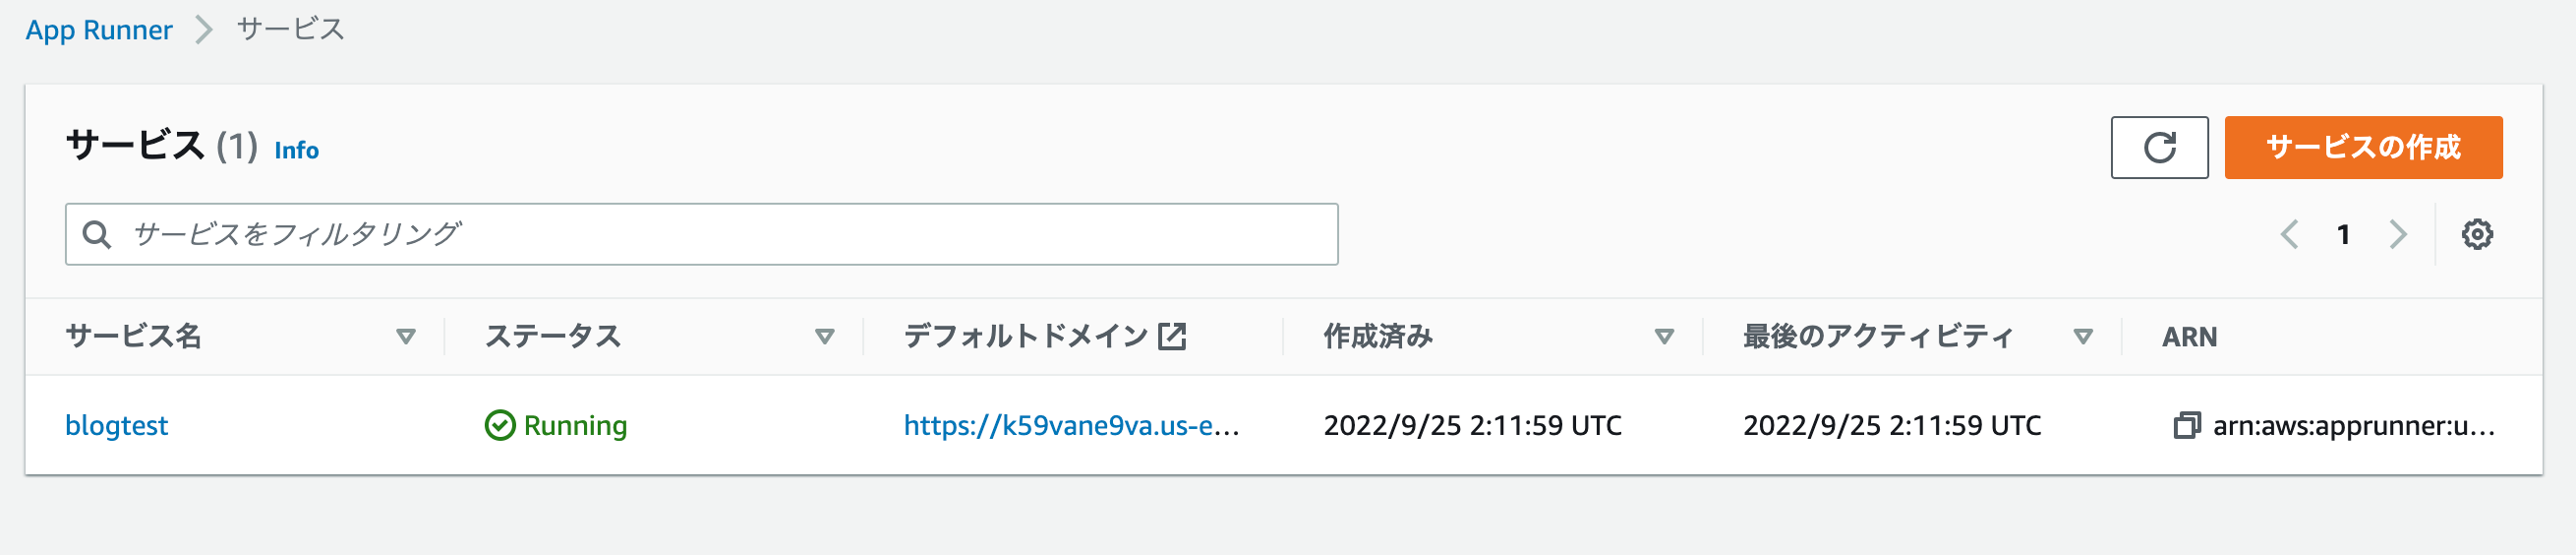The width and height of the screenshot is (2576, 555).
Task: Go to the next page arrow
Action: coord(2397,234)
